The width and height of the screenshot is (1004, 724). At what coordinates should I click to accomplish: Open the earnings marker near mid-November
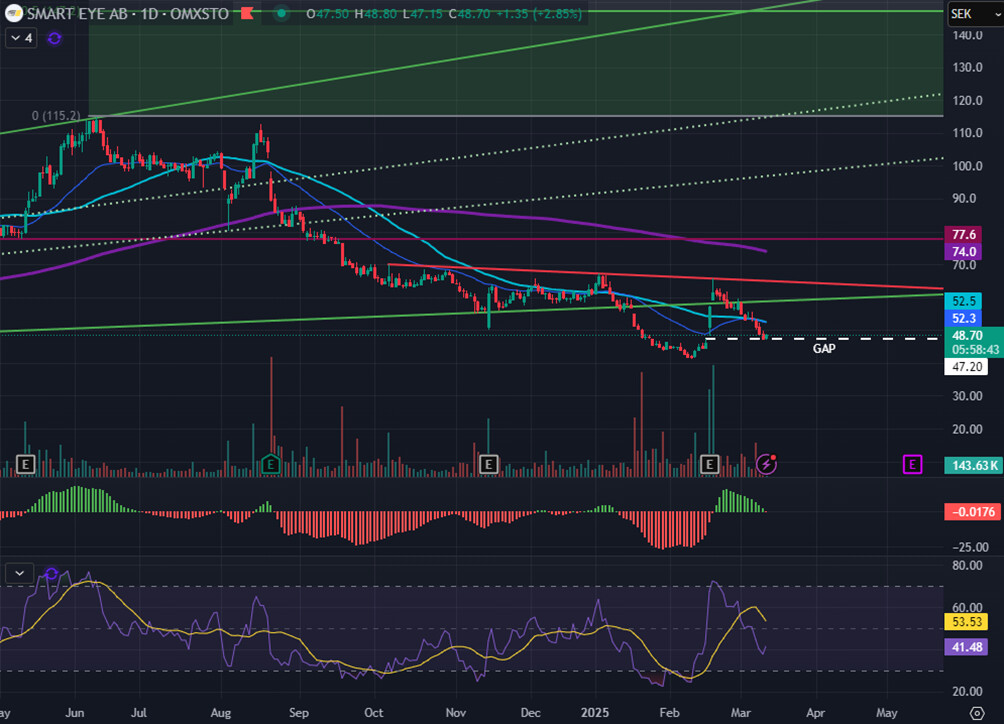tap(488, 464)
